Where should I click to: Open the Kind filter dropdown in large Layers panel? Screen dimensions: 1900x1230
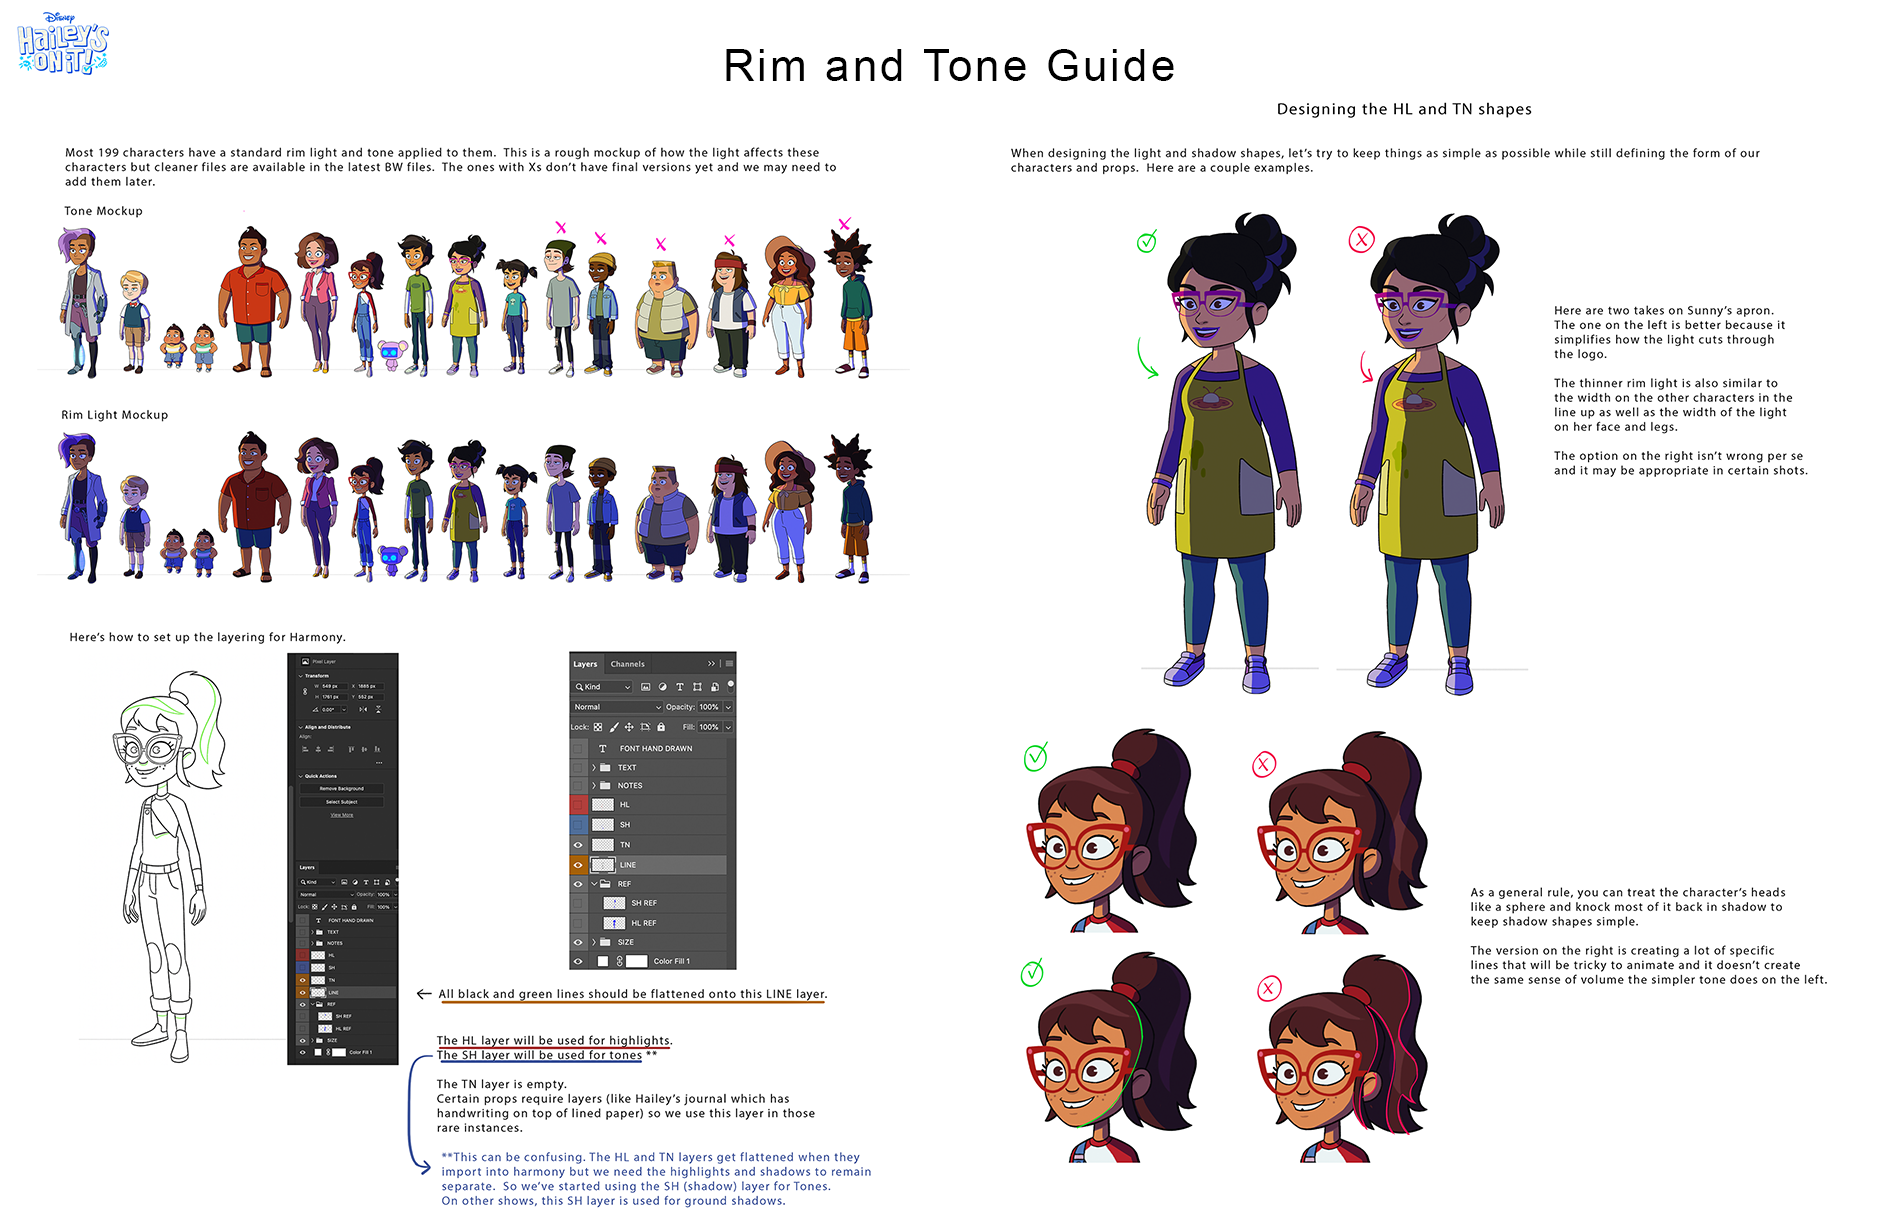click(602, 687)
